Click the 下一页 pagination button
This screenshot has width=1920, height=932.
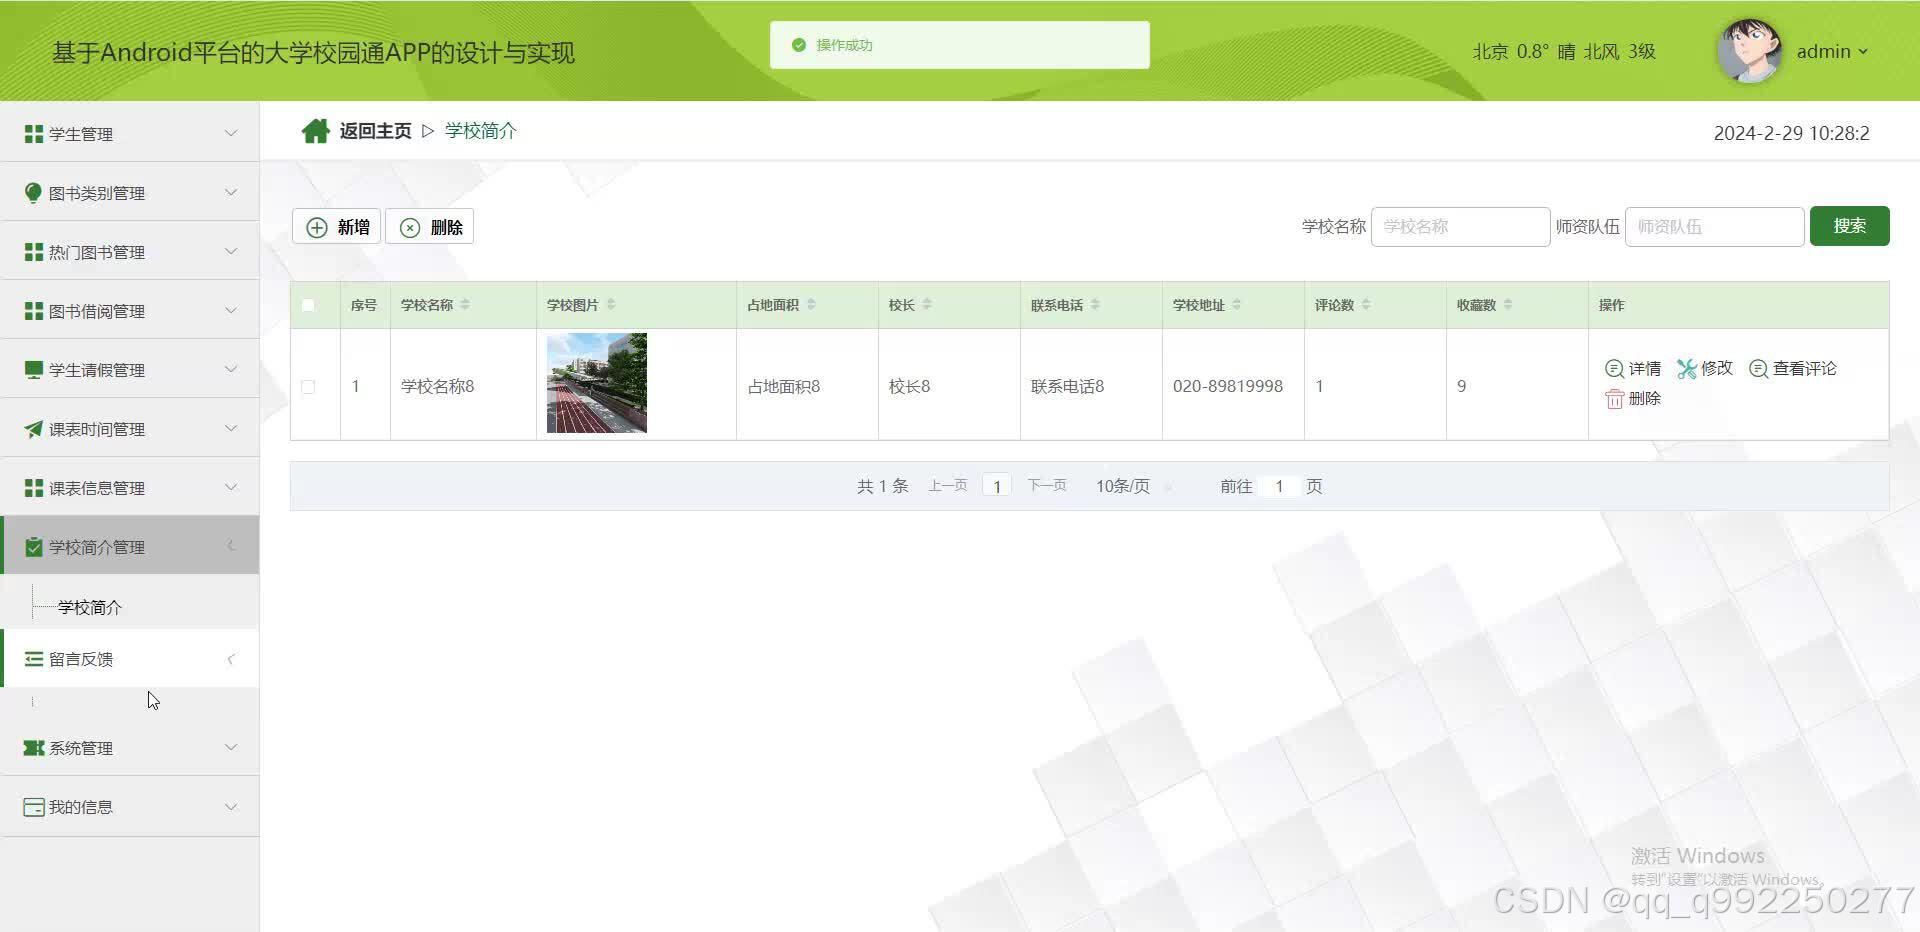click(x=1047, y=486)
